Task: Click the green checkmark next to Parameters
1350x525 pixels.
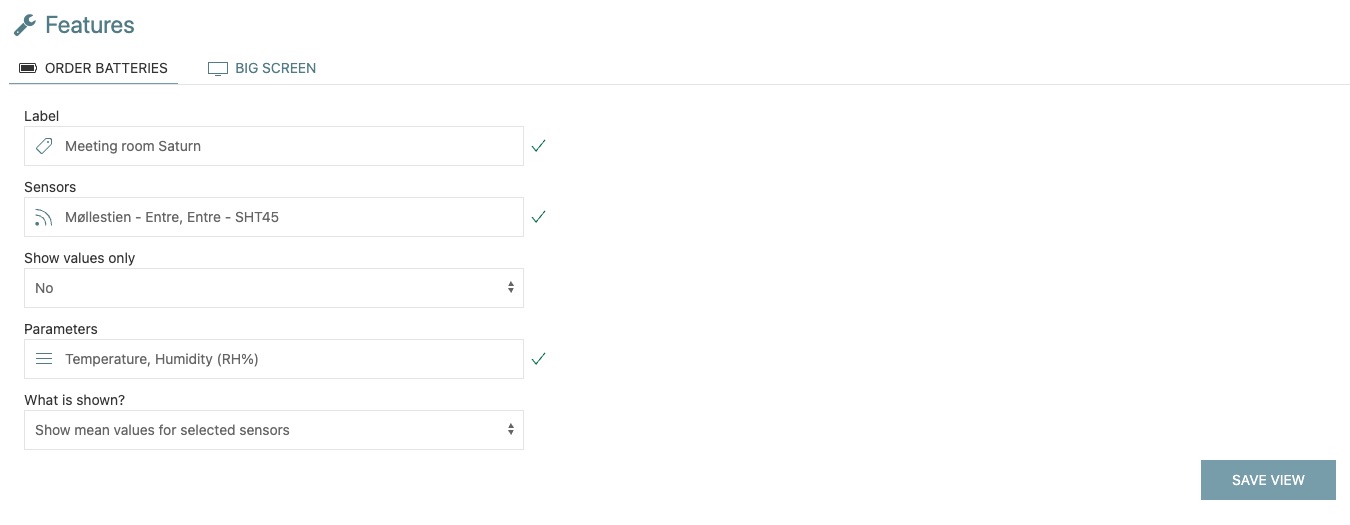Action: [539, 359]
